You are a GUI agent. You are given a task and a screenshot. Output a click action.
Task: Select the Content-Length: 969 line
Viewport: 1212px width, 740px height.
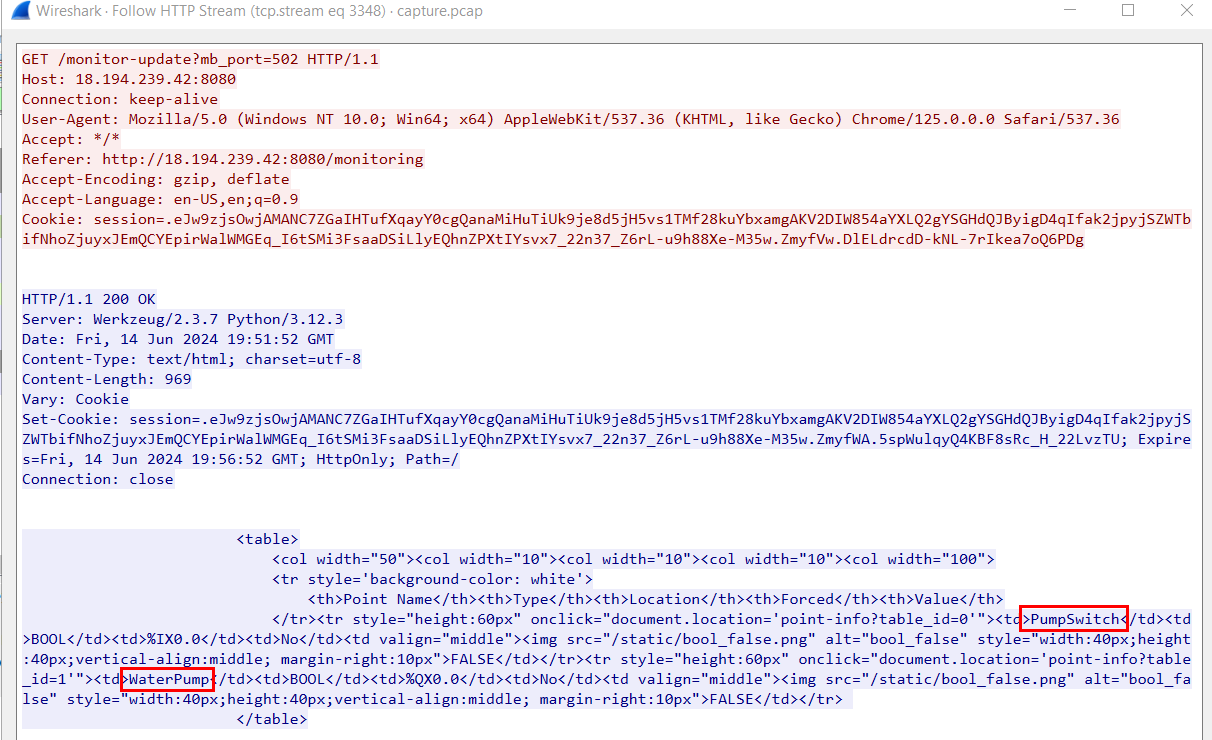pyautogui.click(x=107, y=379)
